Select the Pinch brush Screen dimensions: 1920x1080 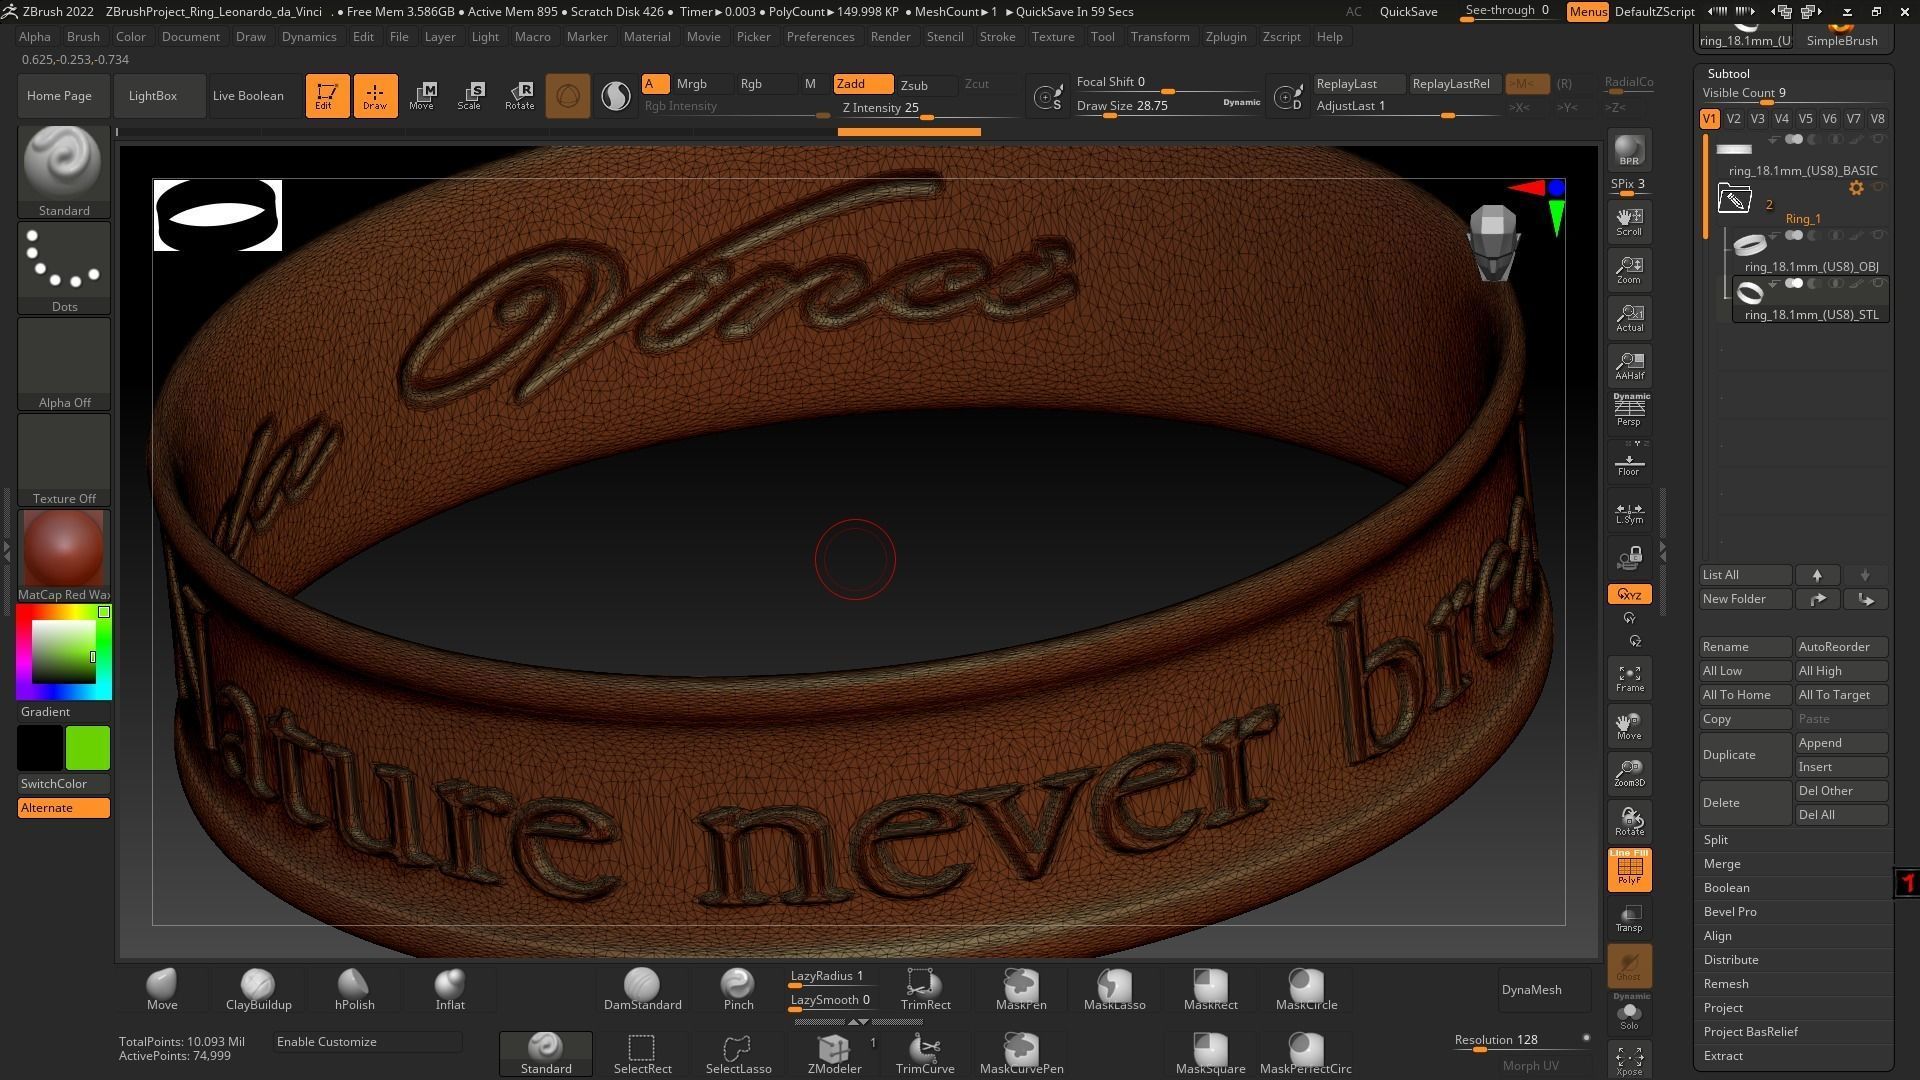point(738,989)
